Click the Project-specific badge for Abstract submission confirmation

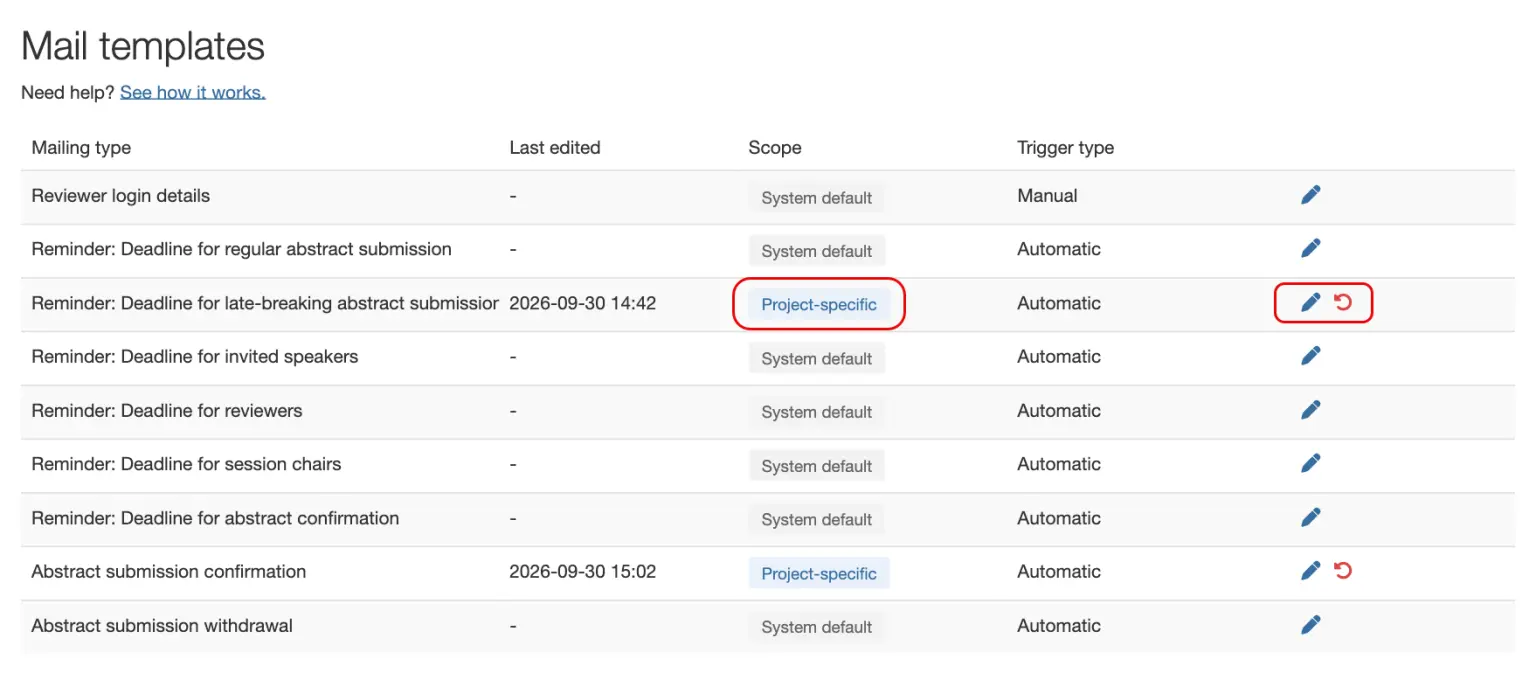(x=819, y=573)
